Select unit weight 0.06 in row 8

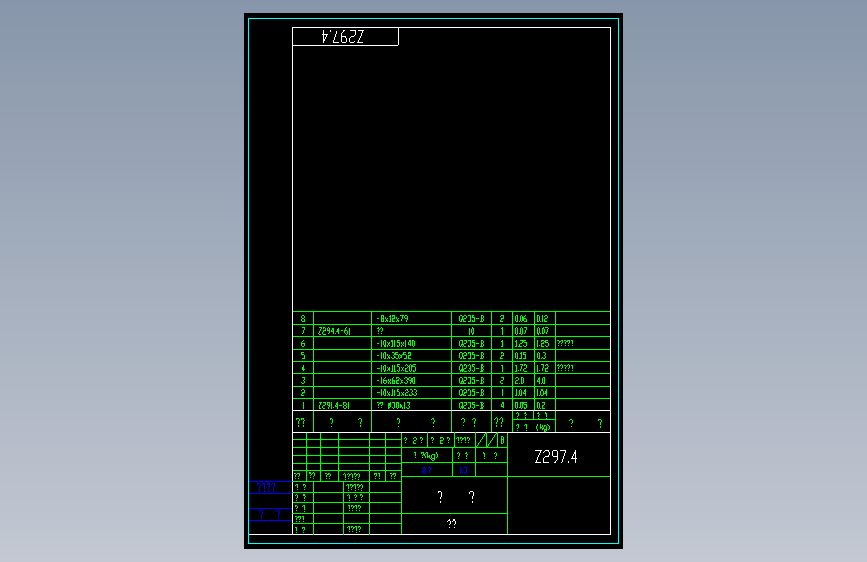click(x=521, y=319)
